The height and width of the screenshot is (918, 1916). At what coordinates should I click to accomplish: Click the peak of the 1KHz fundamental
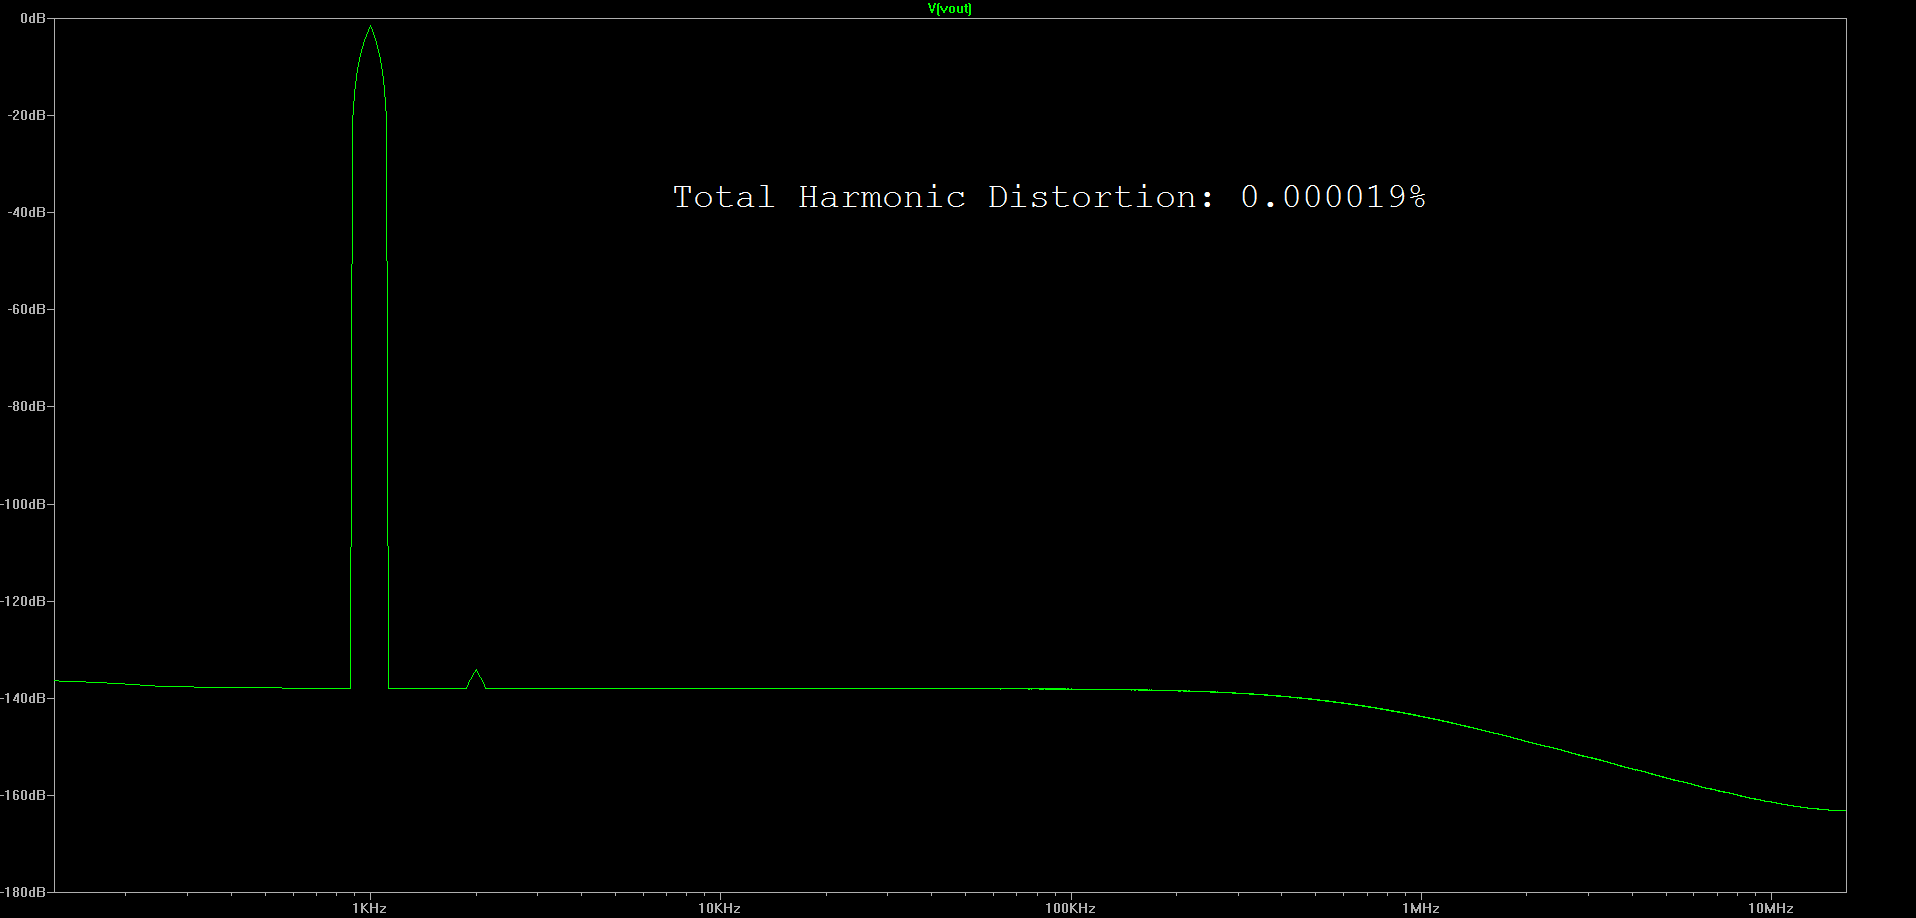[x=370, y=27]
